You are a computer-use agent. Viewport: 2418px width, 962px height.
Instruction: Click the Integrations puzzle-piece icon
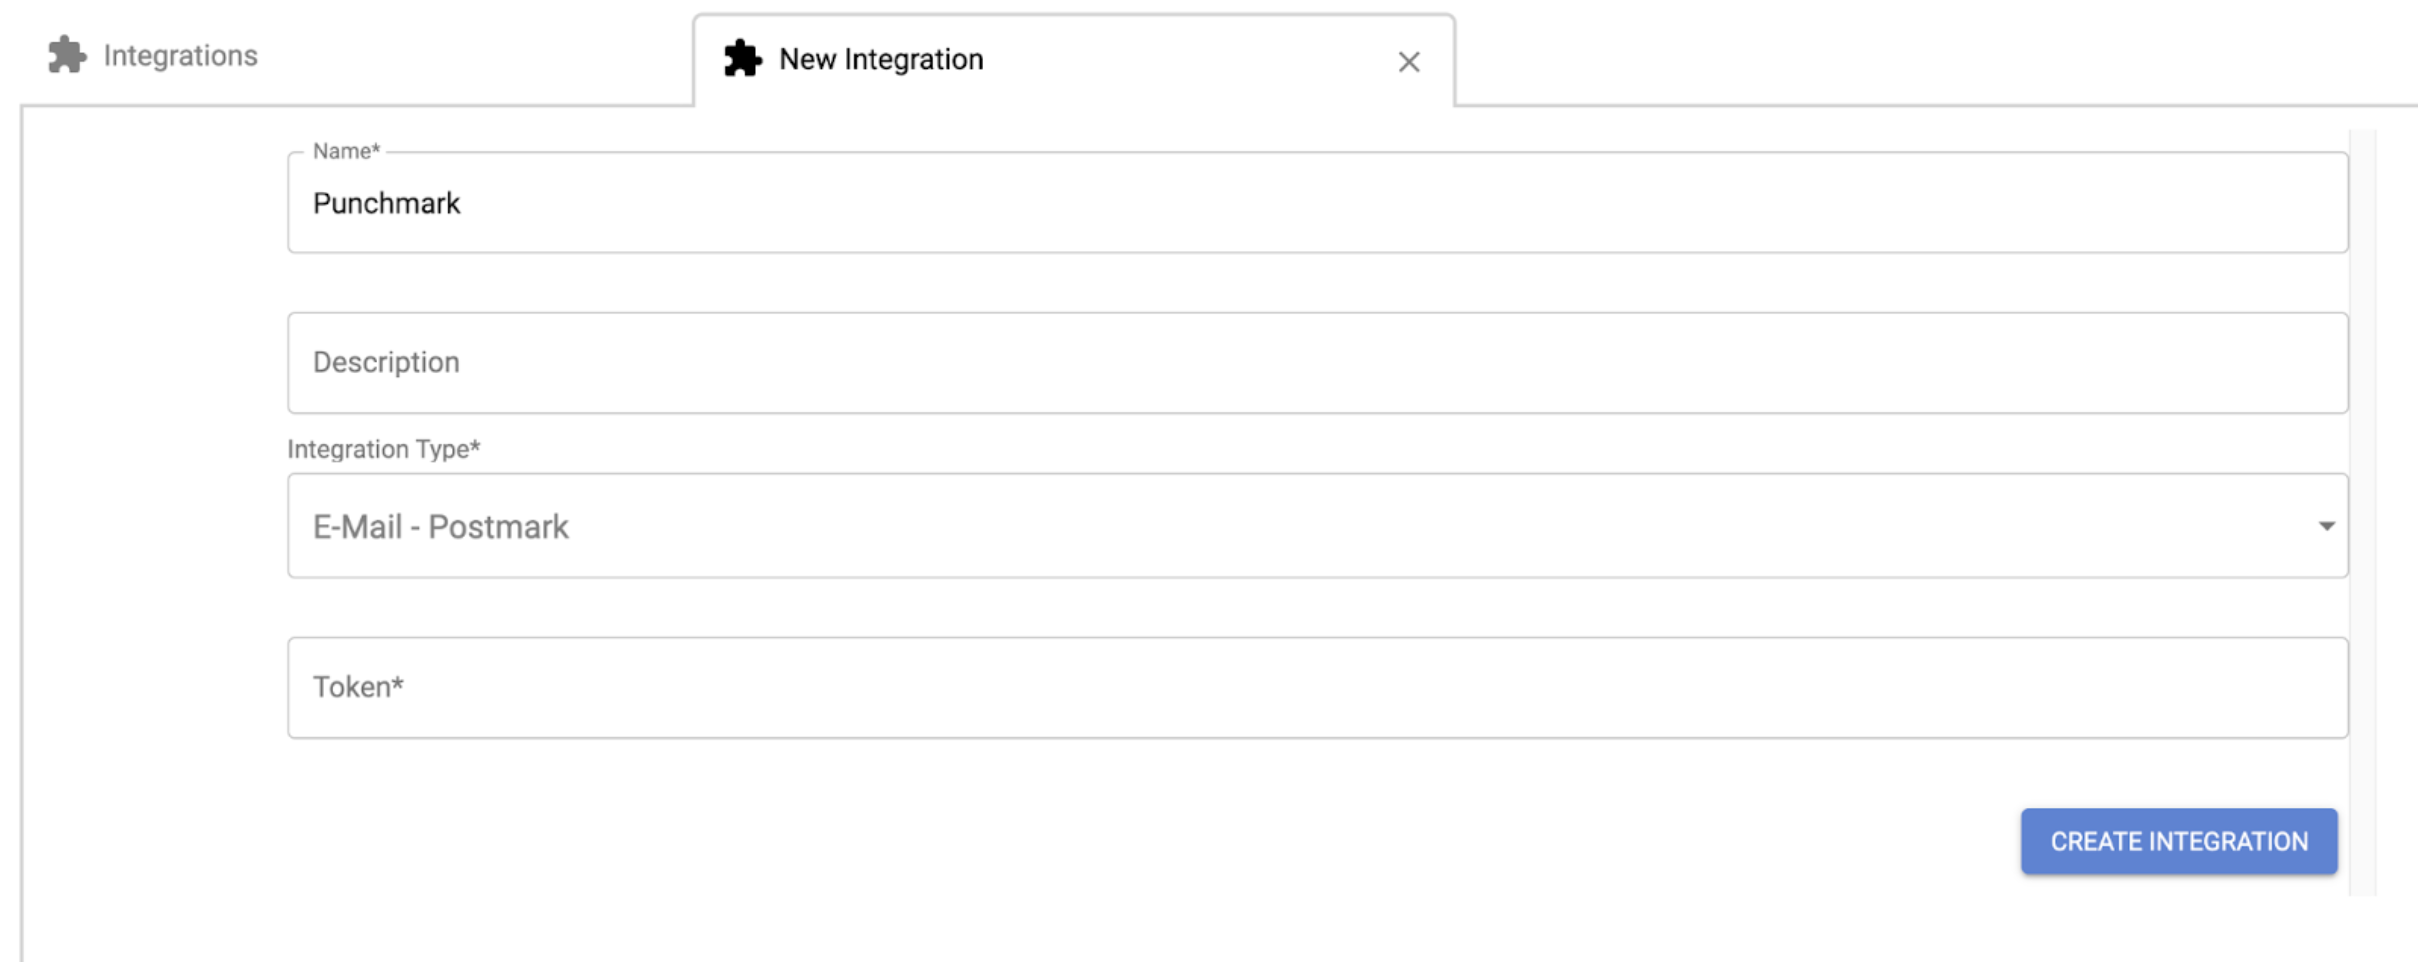point(67,55)
